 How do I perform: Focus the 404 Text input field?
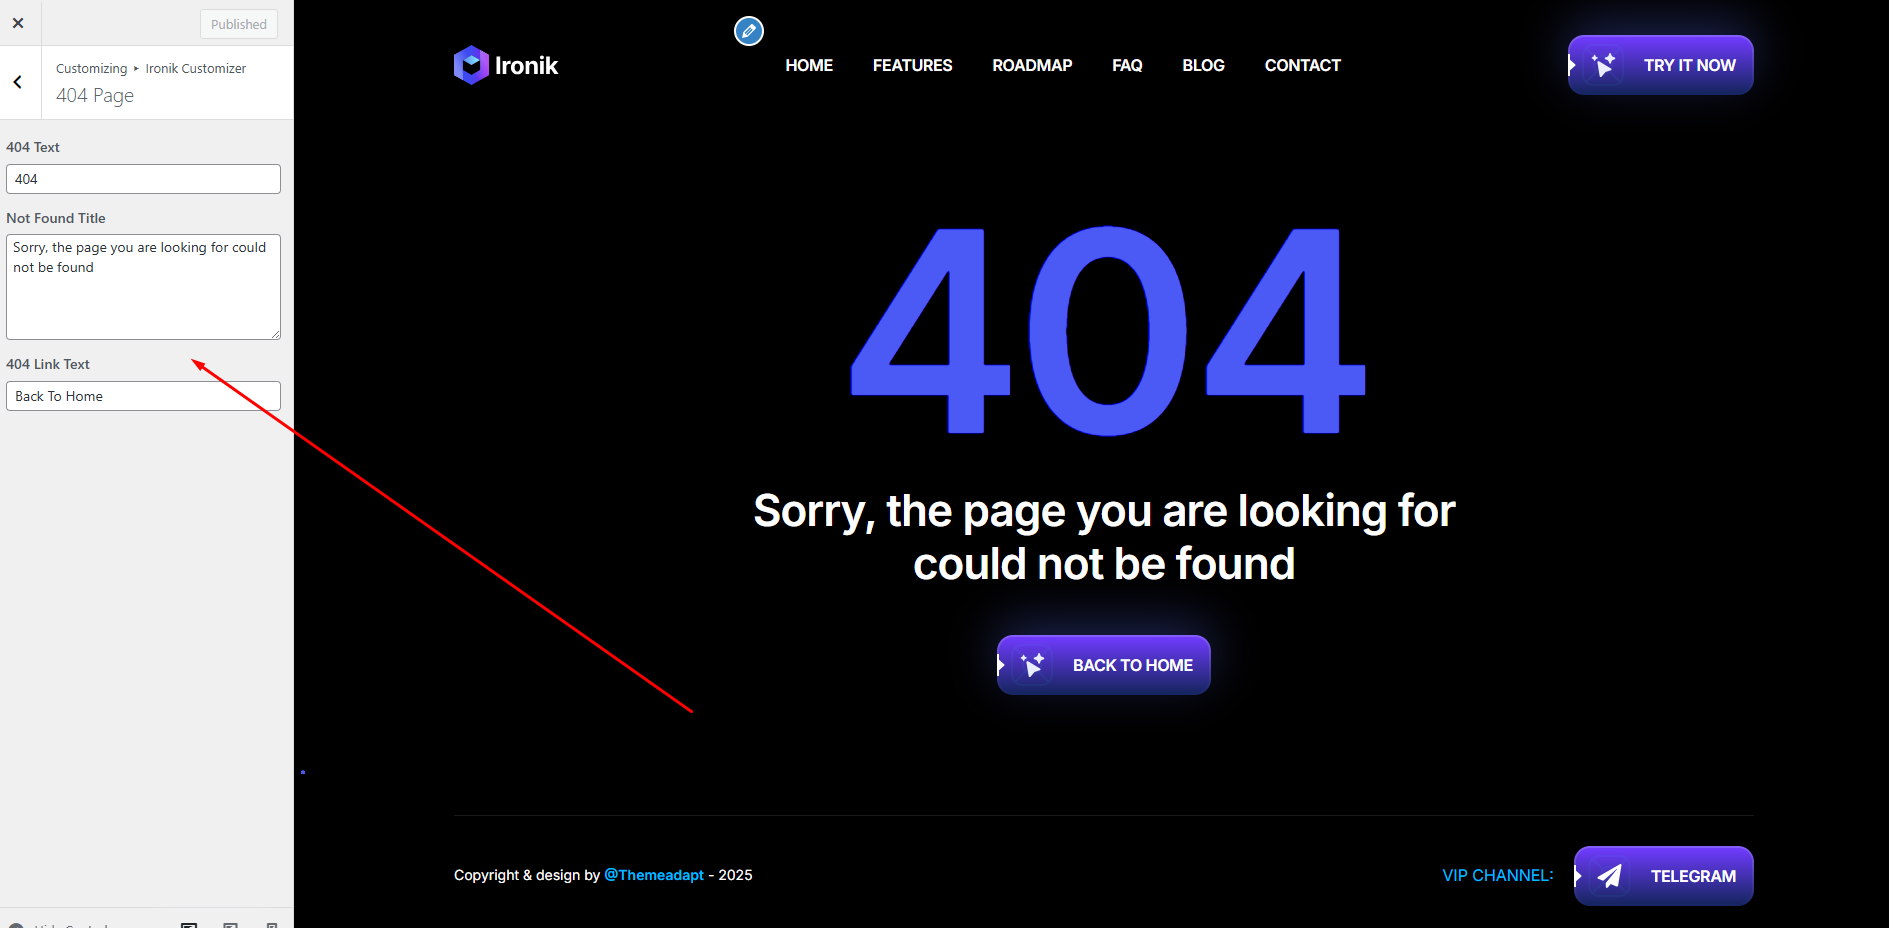(143, 179)
